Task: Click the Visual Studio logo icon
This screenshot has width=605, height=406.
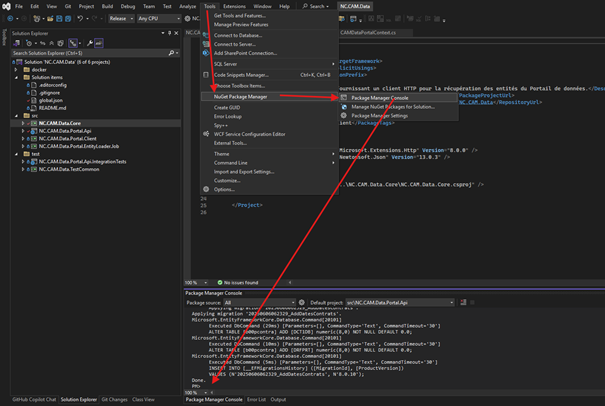Action: click(6, 6)
